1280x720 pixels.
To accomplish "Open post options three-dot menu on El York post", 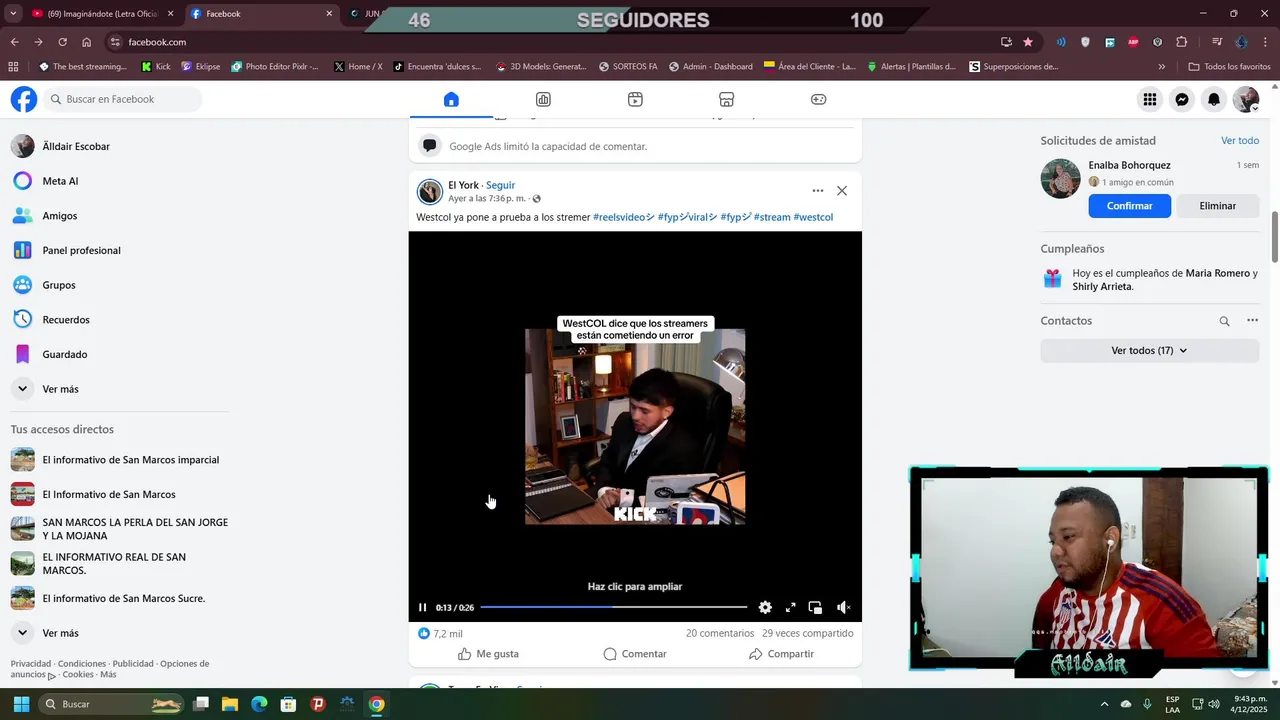I will 818,190.
